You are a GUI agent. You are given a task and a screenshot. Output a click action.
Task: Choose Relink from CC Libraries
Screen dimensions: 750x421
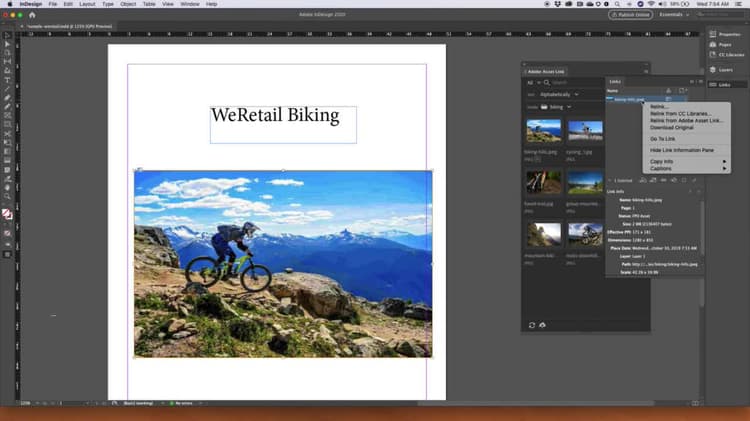coord(687,114)
